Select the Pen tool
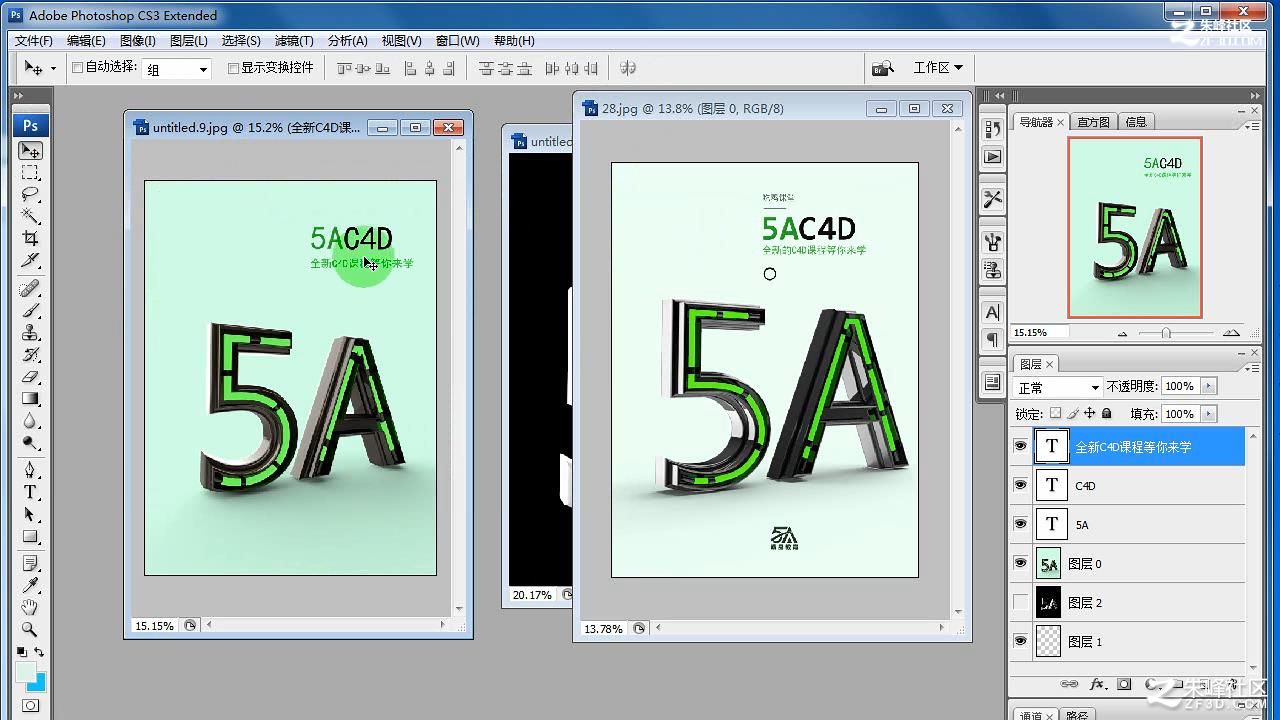The width and height of the screenshot is (1280, 720). [x=31, y=470]
